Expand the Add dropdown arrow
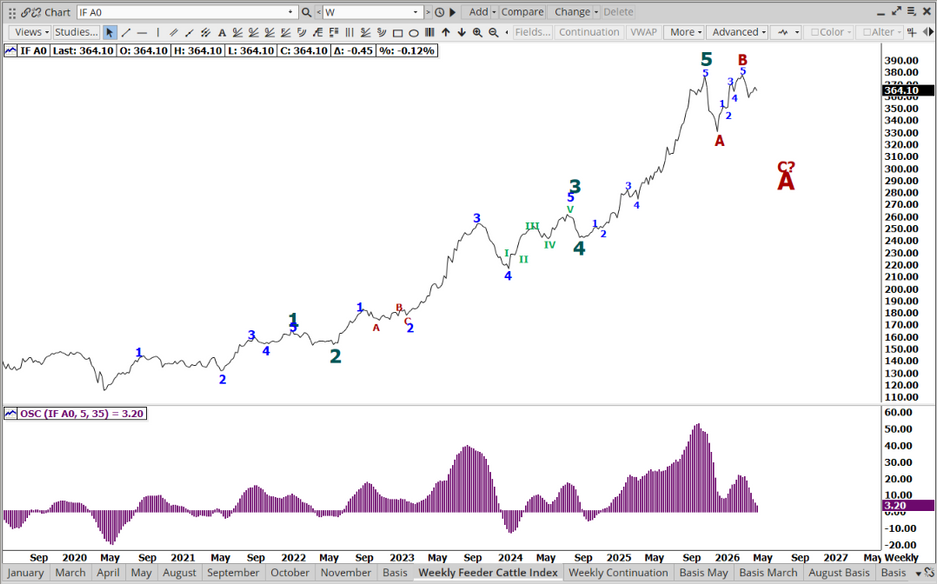937x584 pixels. coord(494,12)
